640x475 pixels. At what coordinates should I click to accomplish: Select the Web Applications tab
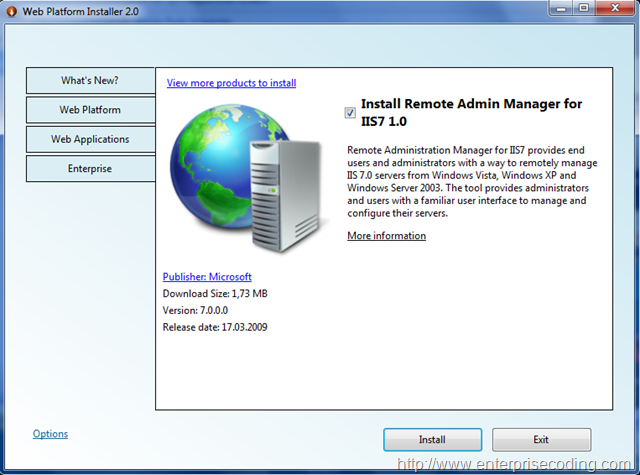(x=90, y=139)
